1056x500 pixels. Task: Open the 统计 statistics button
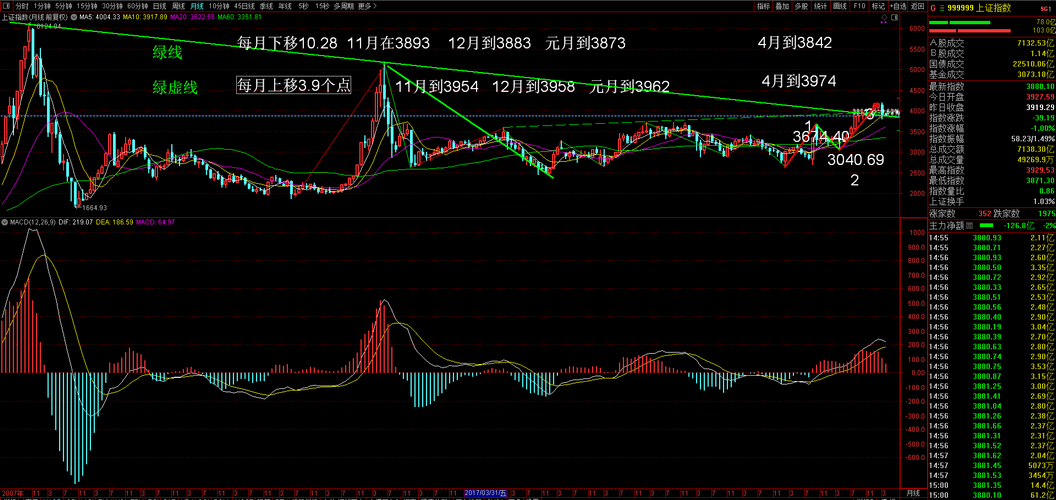click(820, 6)
